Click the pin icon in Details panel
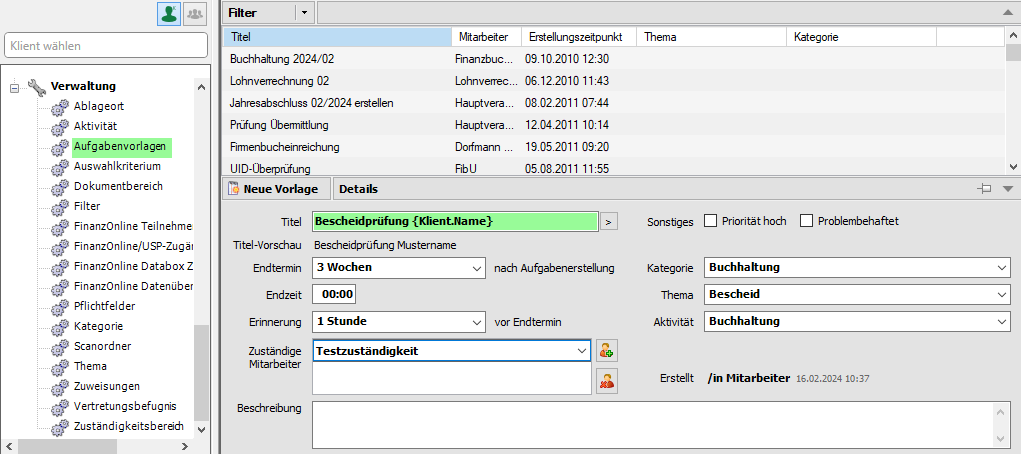Screen dimensions: 1021x454 click(985, 188)
